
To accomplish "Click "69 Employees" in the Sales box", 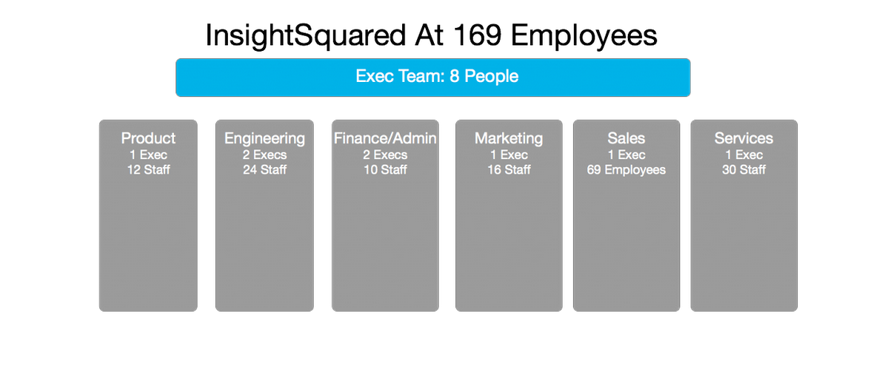I will 626,169.
